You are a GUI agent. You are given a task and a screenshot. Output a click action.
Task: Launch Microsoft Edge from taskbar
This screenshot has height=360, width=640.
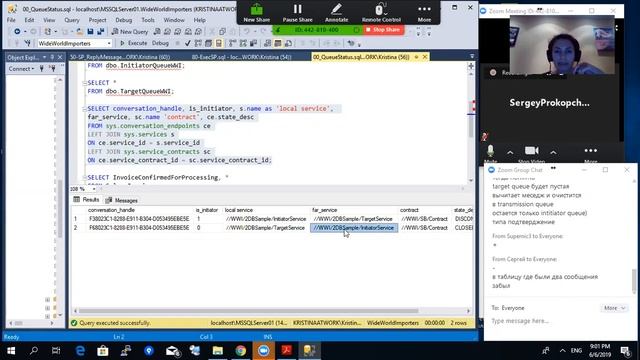pyautogui.click(x=80, y=351)
